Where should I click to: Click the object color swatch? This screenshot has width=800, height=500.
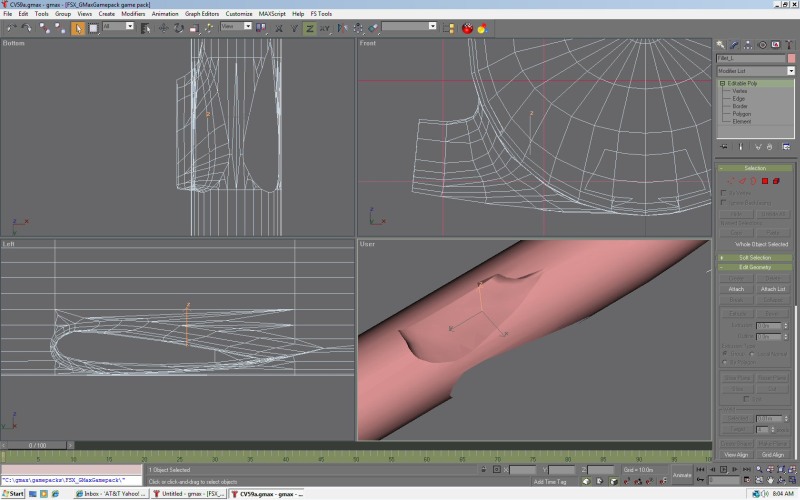pyautogui.click(x=791, y=58)
